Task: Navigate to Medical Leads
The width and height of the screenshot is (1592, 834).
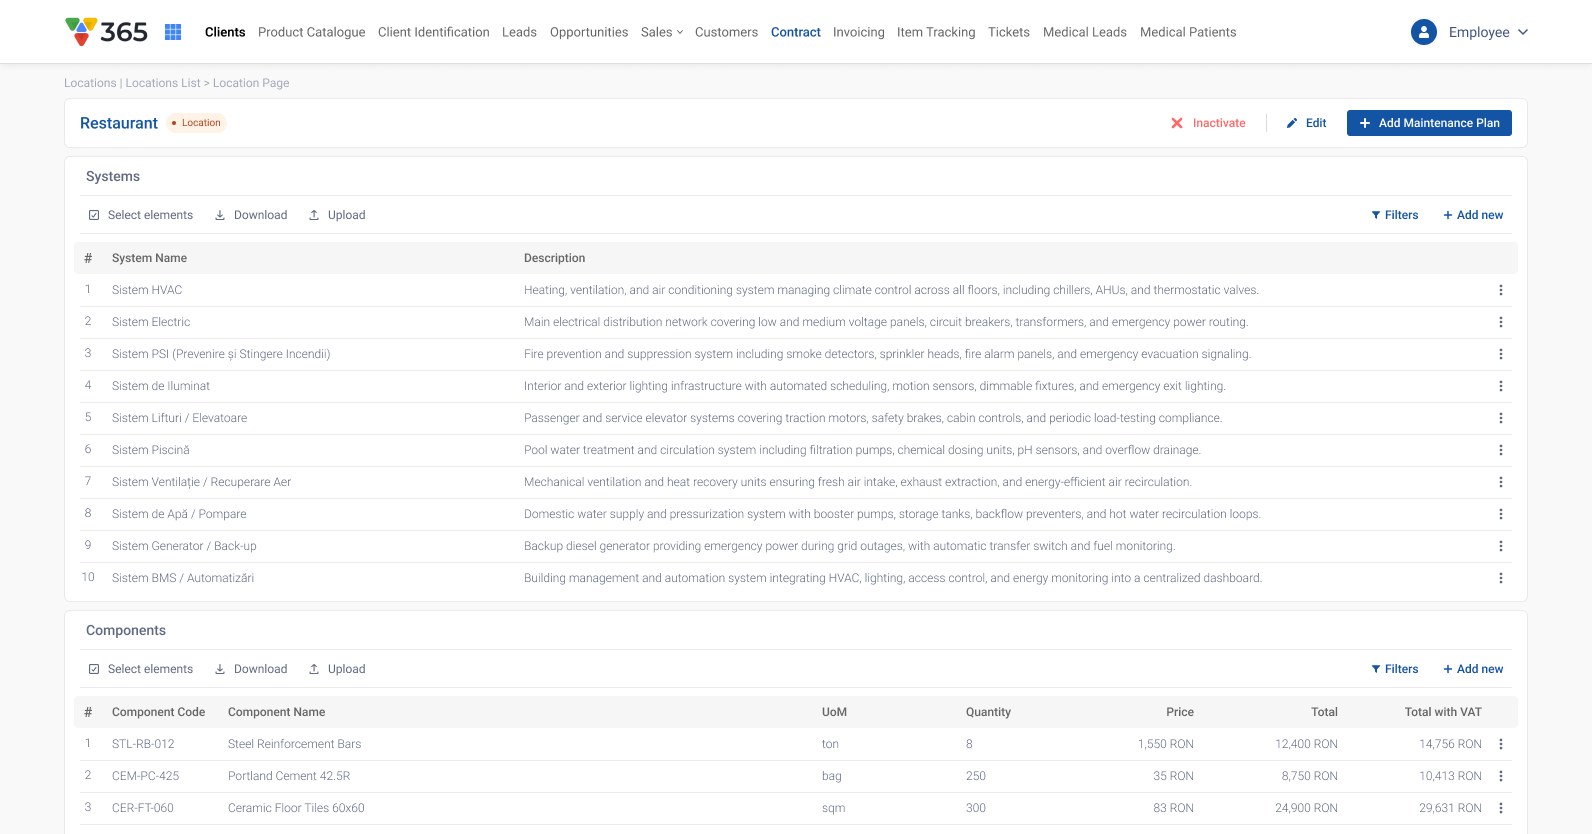Action: pyautogui.click(x=1085, y=32)
